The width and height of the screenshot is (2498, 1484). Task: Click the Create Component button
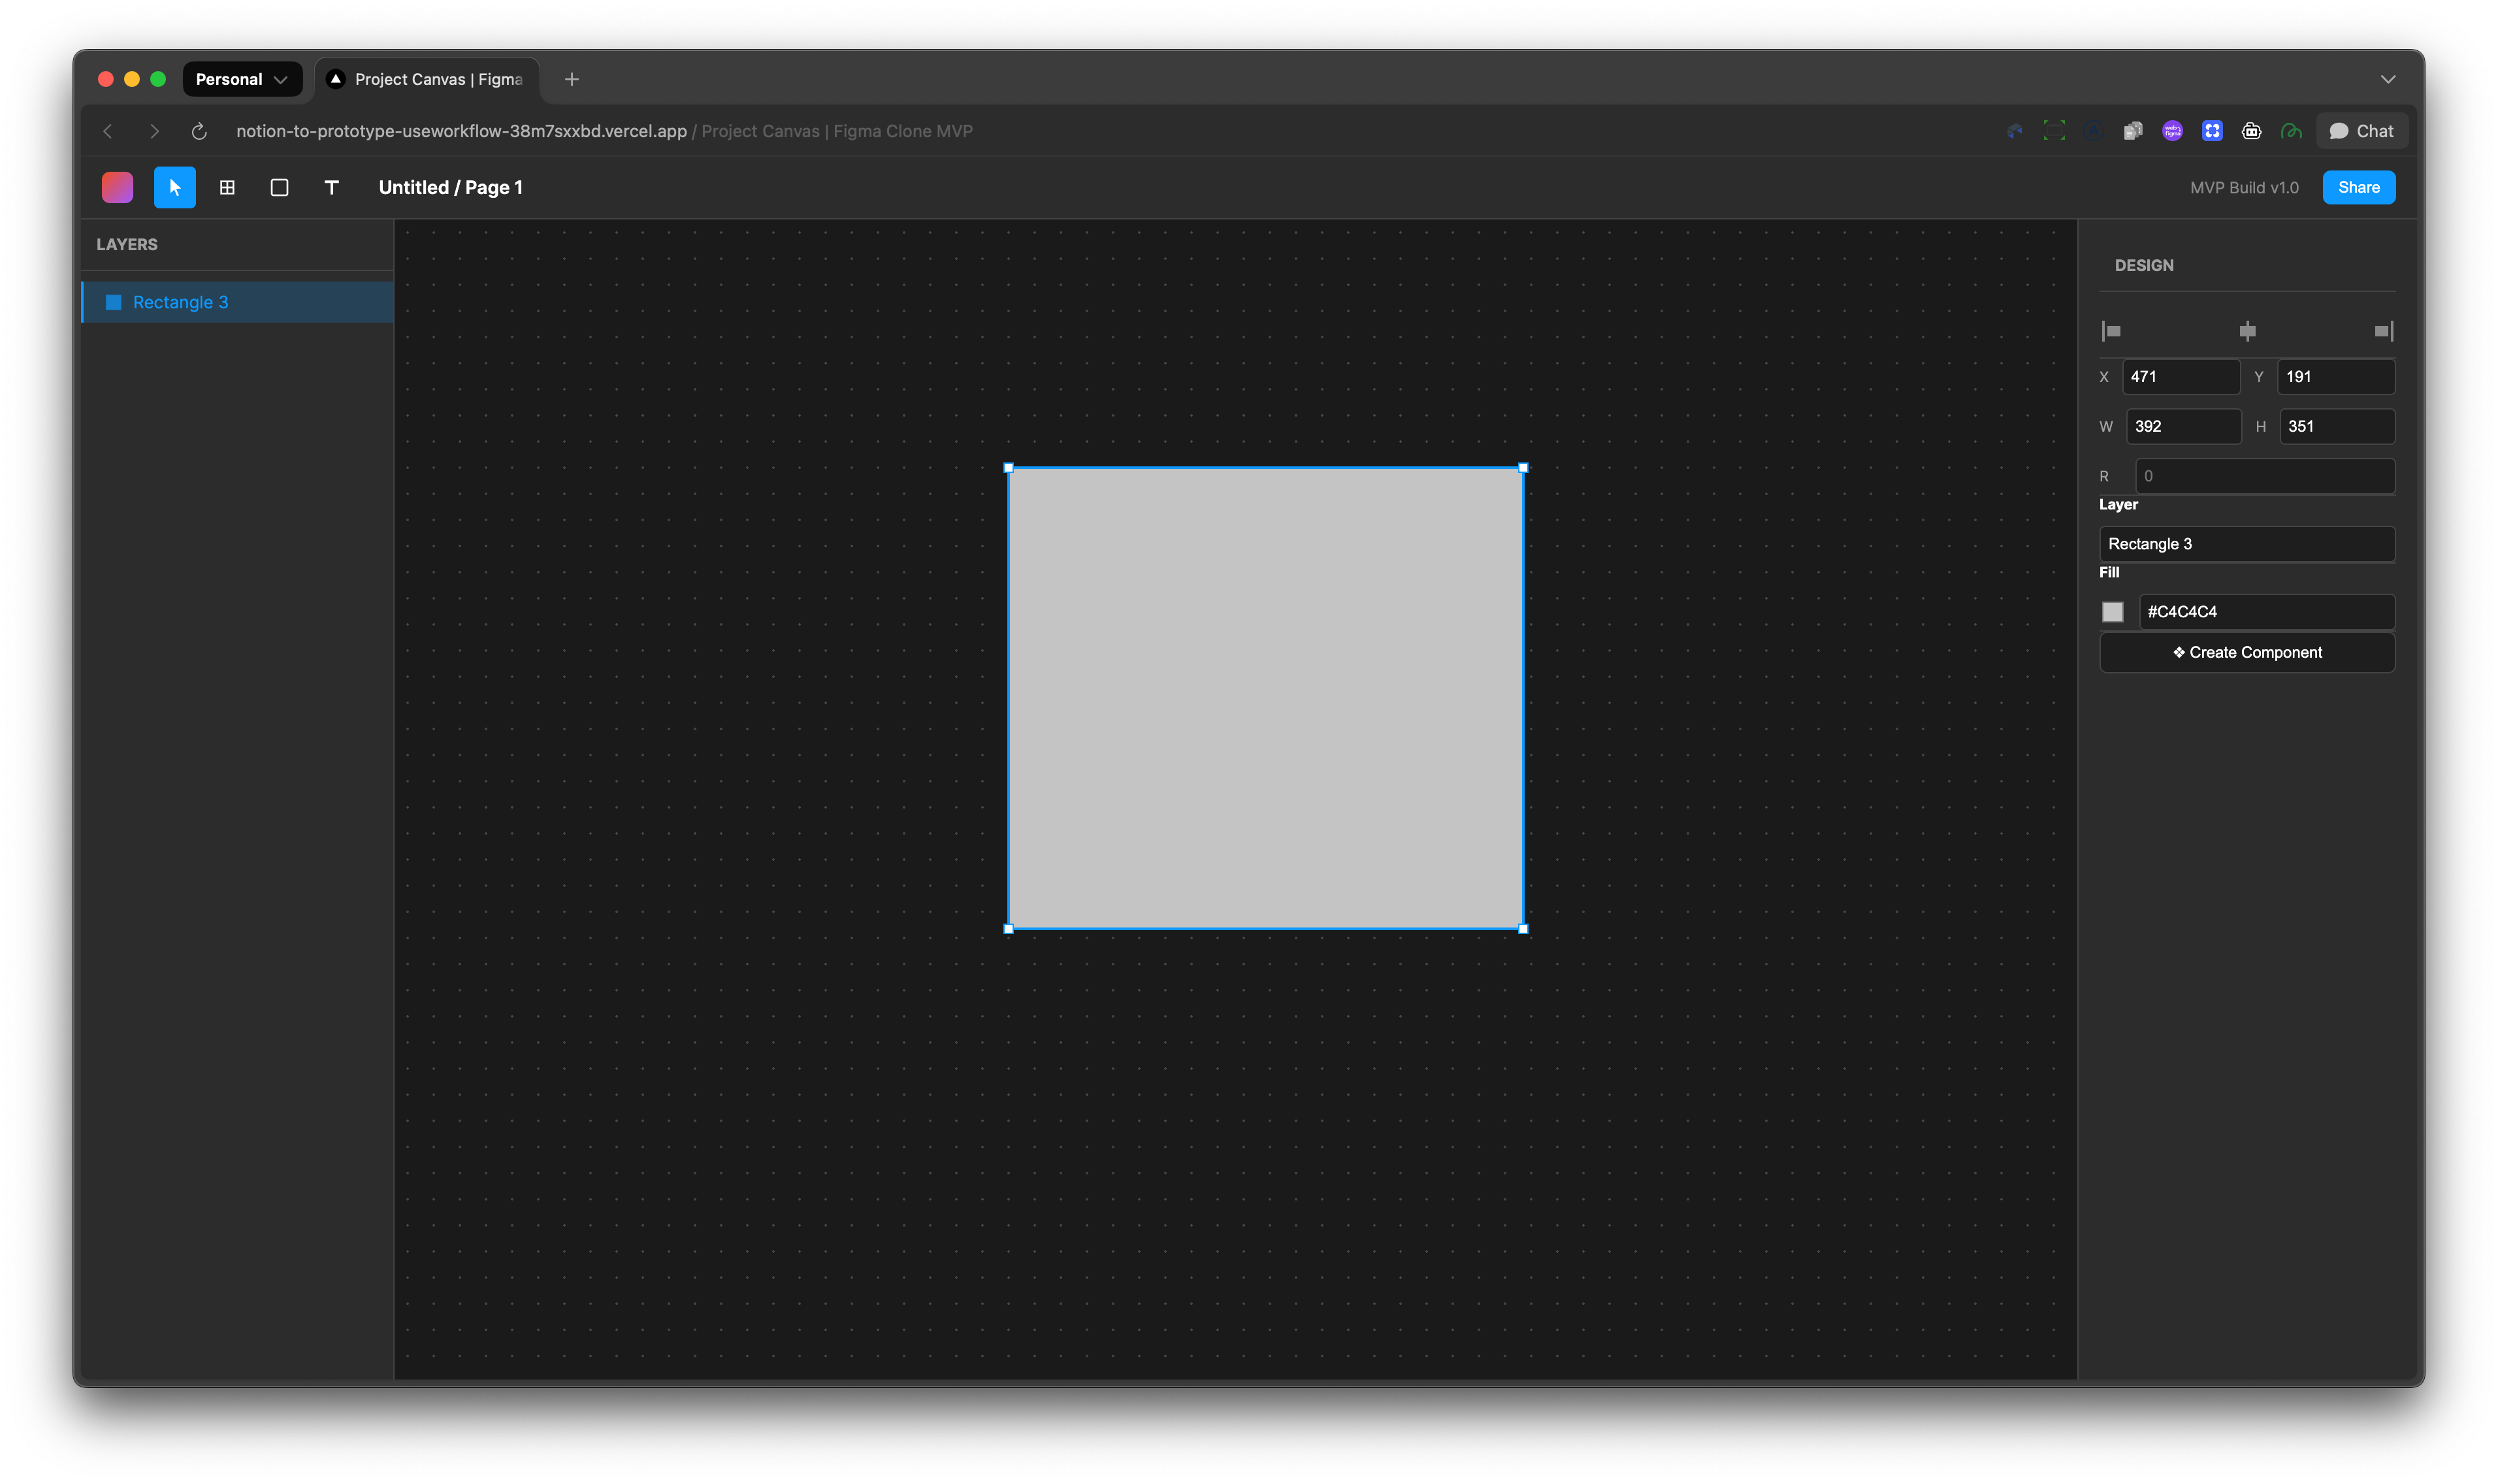[2246, 652]
